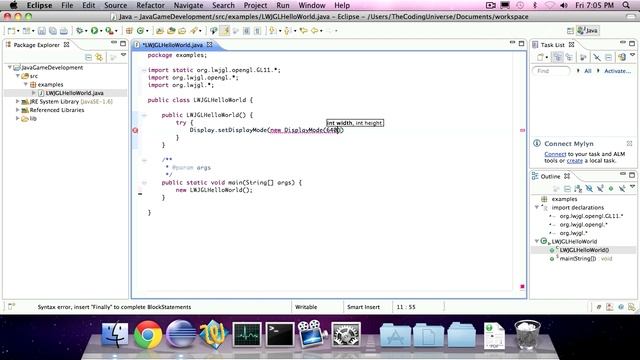Viewport: 640px width, 360px height.
Task: Toggle Scheduled presentation in Task List
Action: point(569,57)
